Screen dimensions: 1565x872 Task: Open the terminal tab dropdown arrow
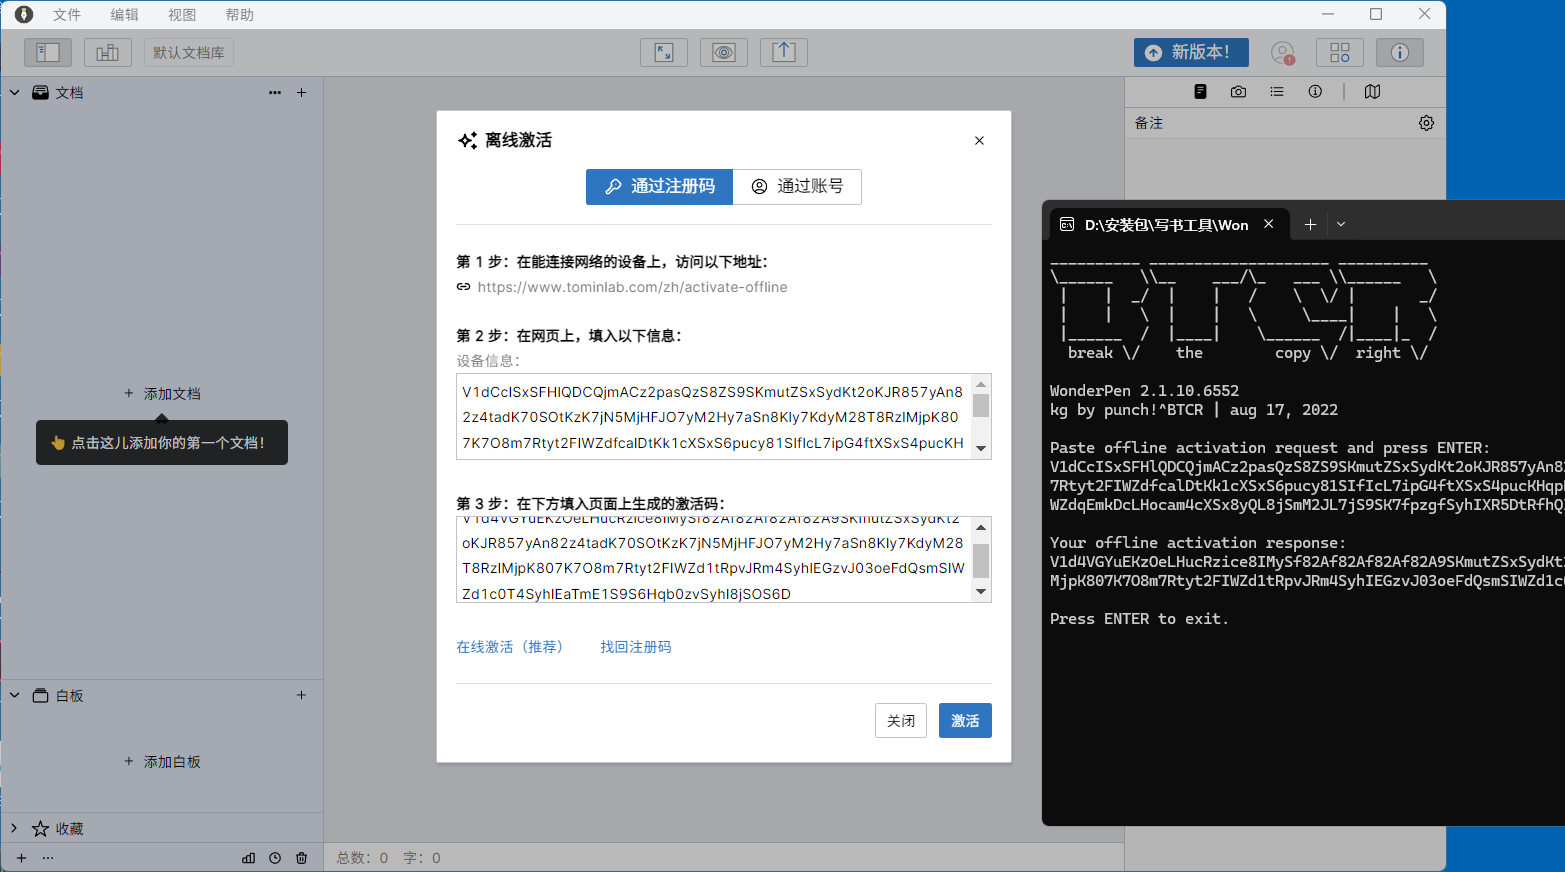(1341, 225)
